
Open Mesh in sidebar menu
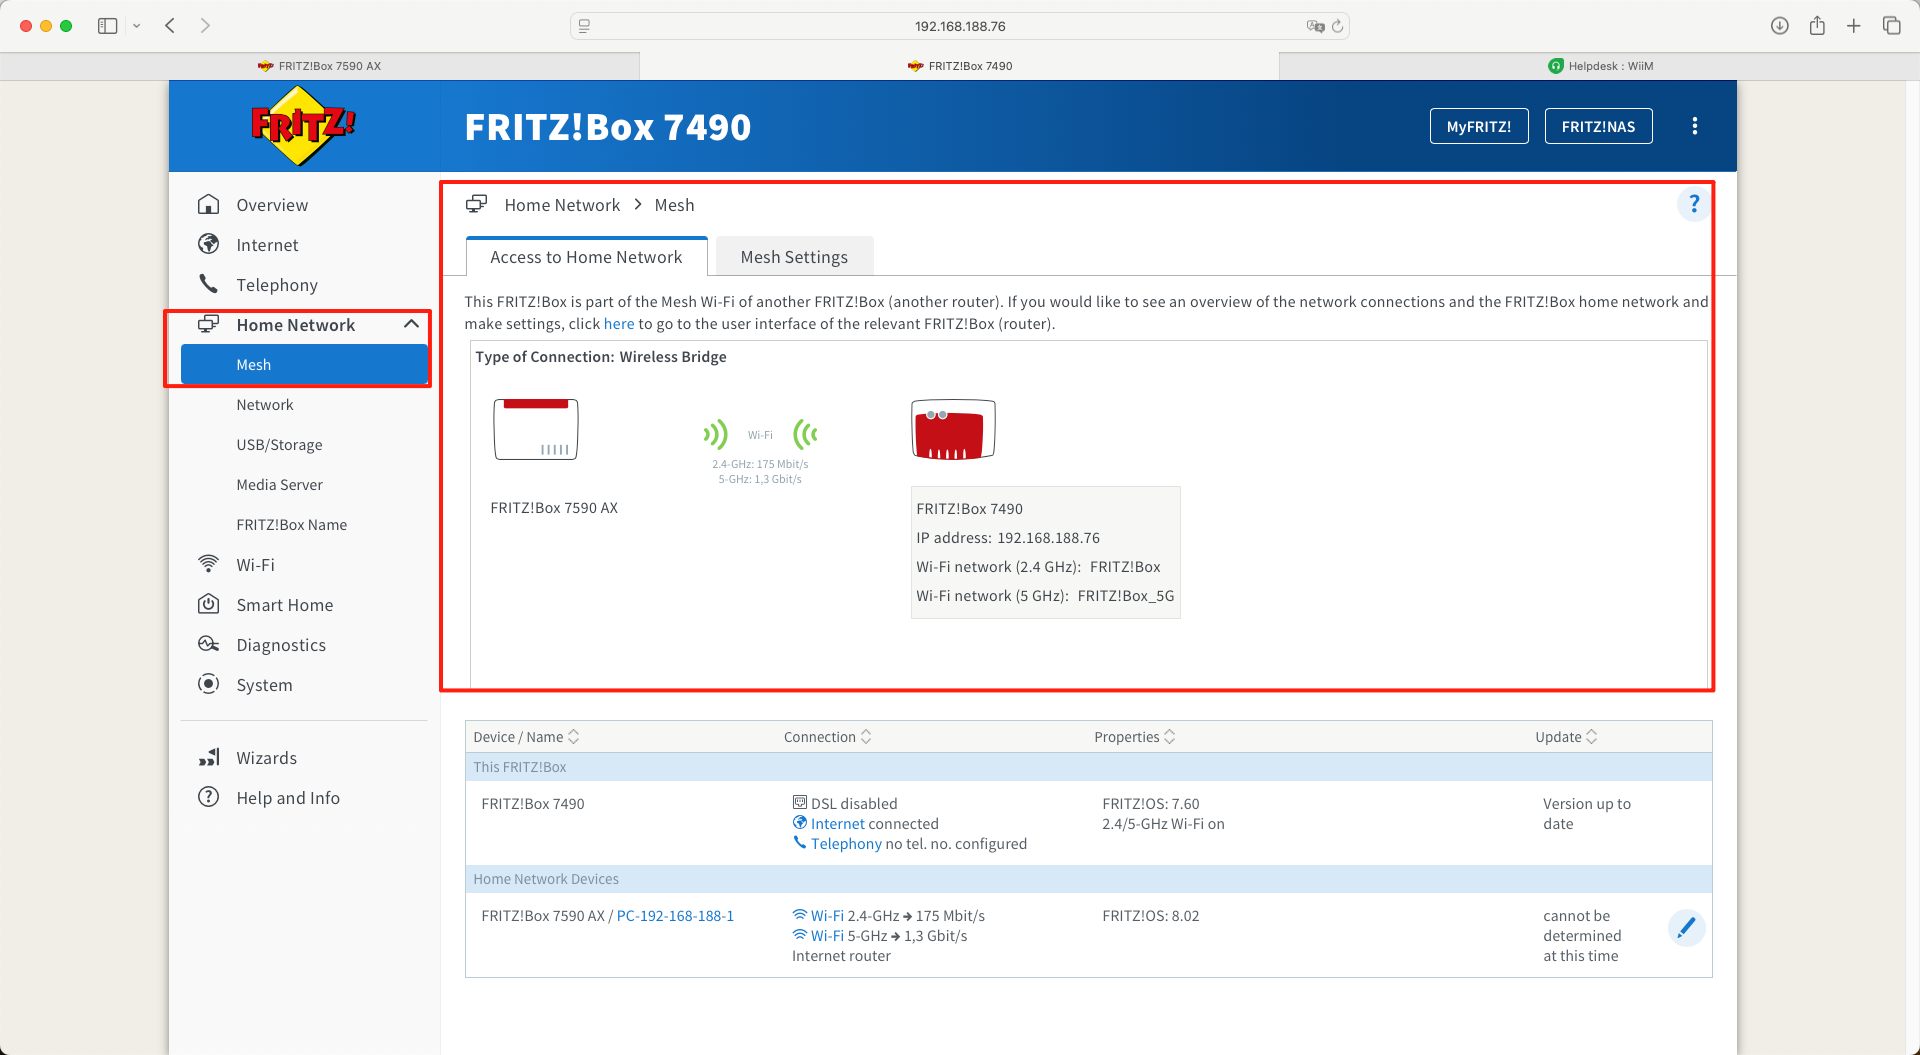(304, 364)
